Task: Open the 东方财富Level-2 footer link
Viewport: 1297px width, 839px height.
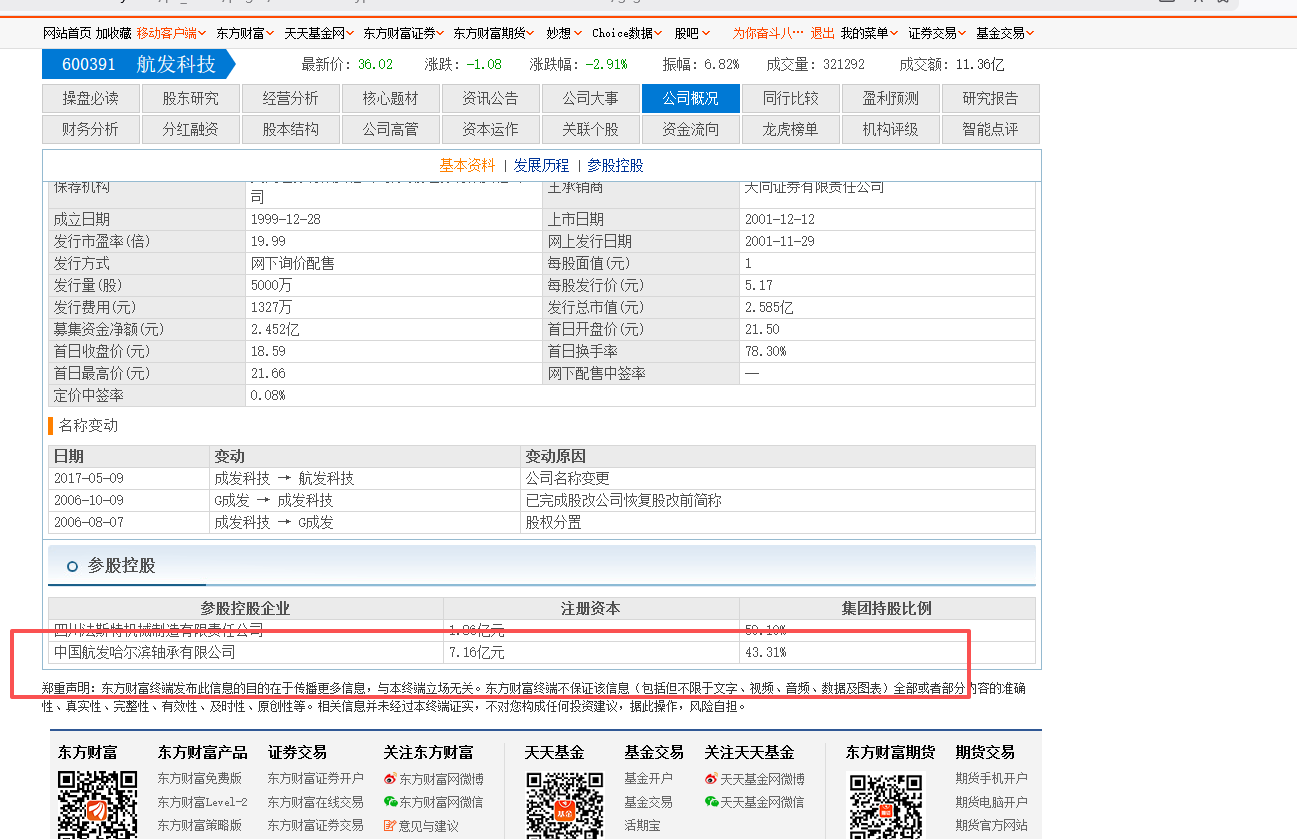Action: (202, 802)
